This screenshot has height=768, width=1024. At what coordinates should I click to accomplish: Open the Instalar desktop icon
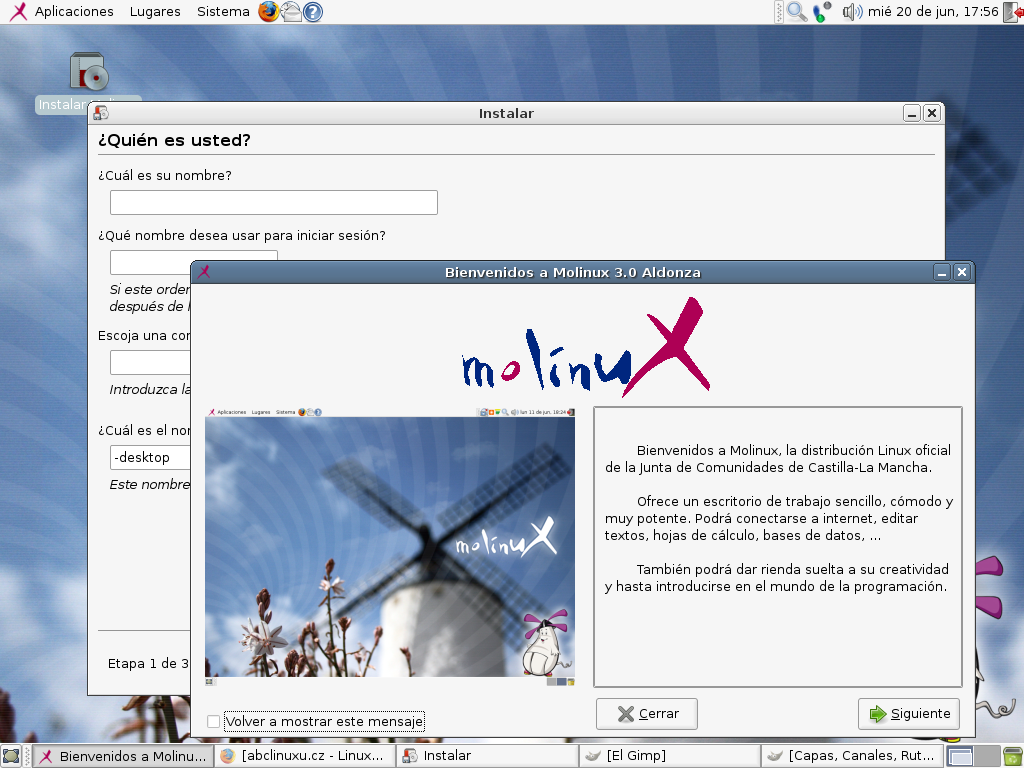pos(88,82)
